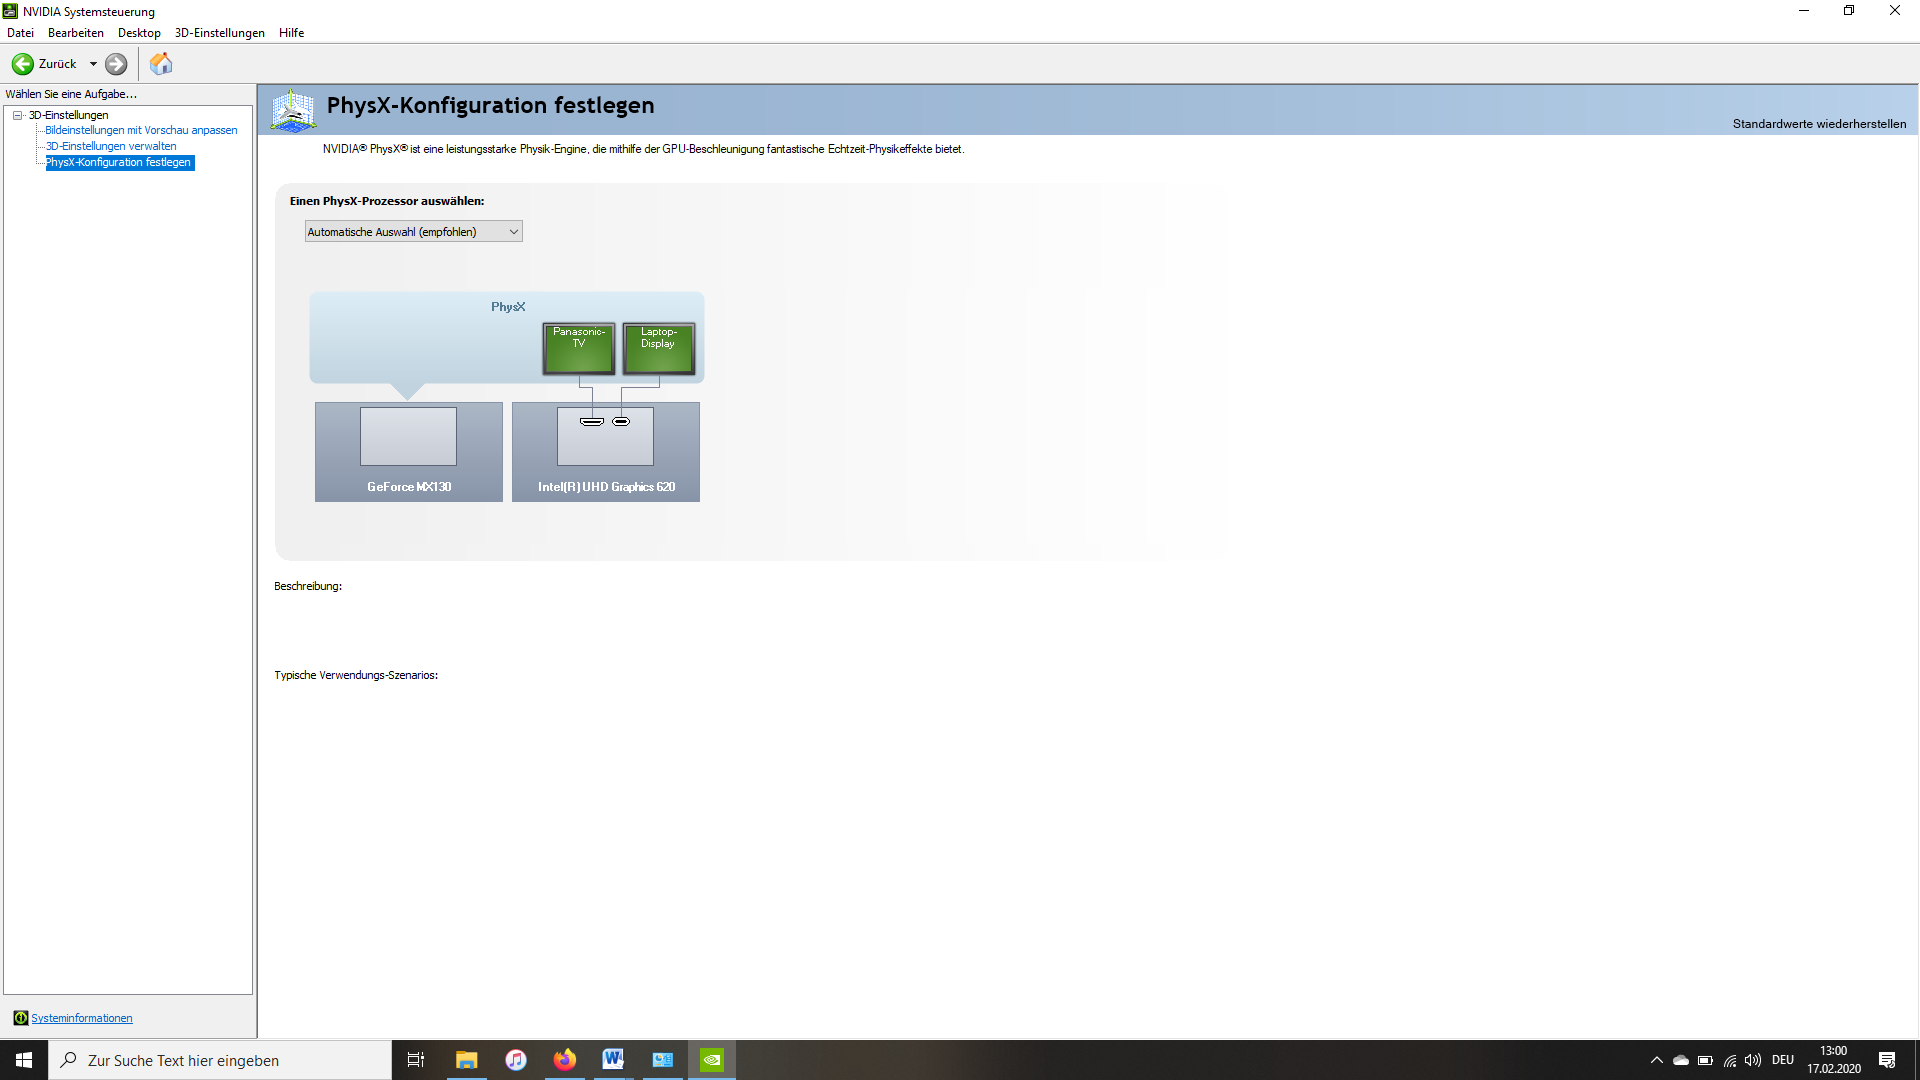1920x1080 pixels.
Task: Open the PhysX processor selection dropdown
Action: (413, 232)
